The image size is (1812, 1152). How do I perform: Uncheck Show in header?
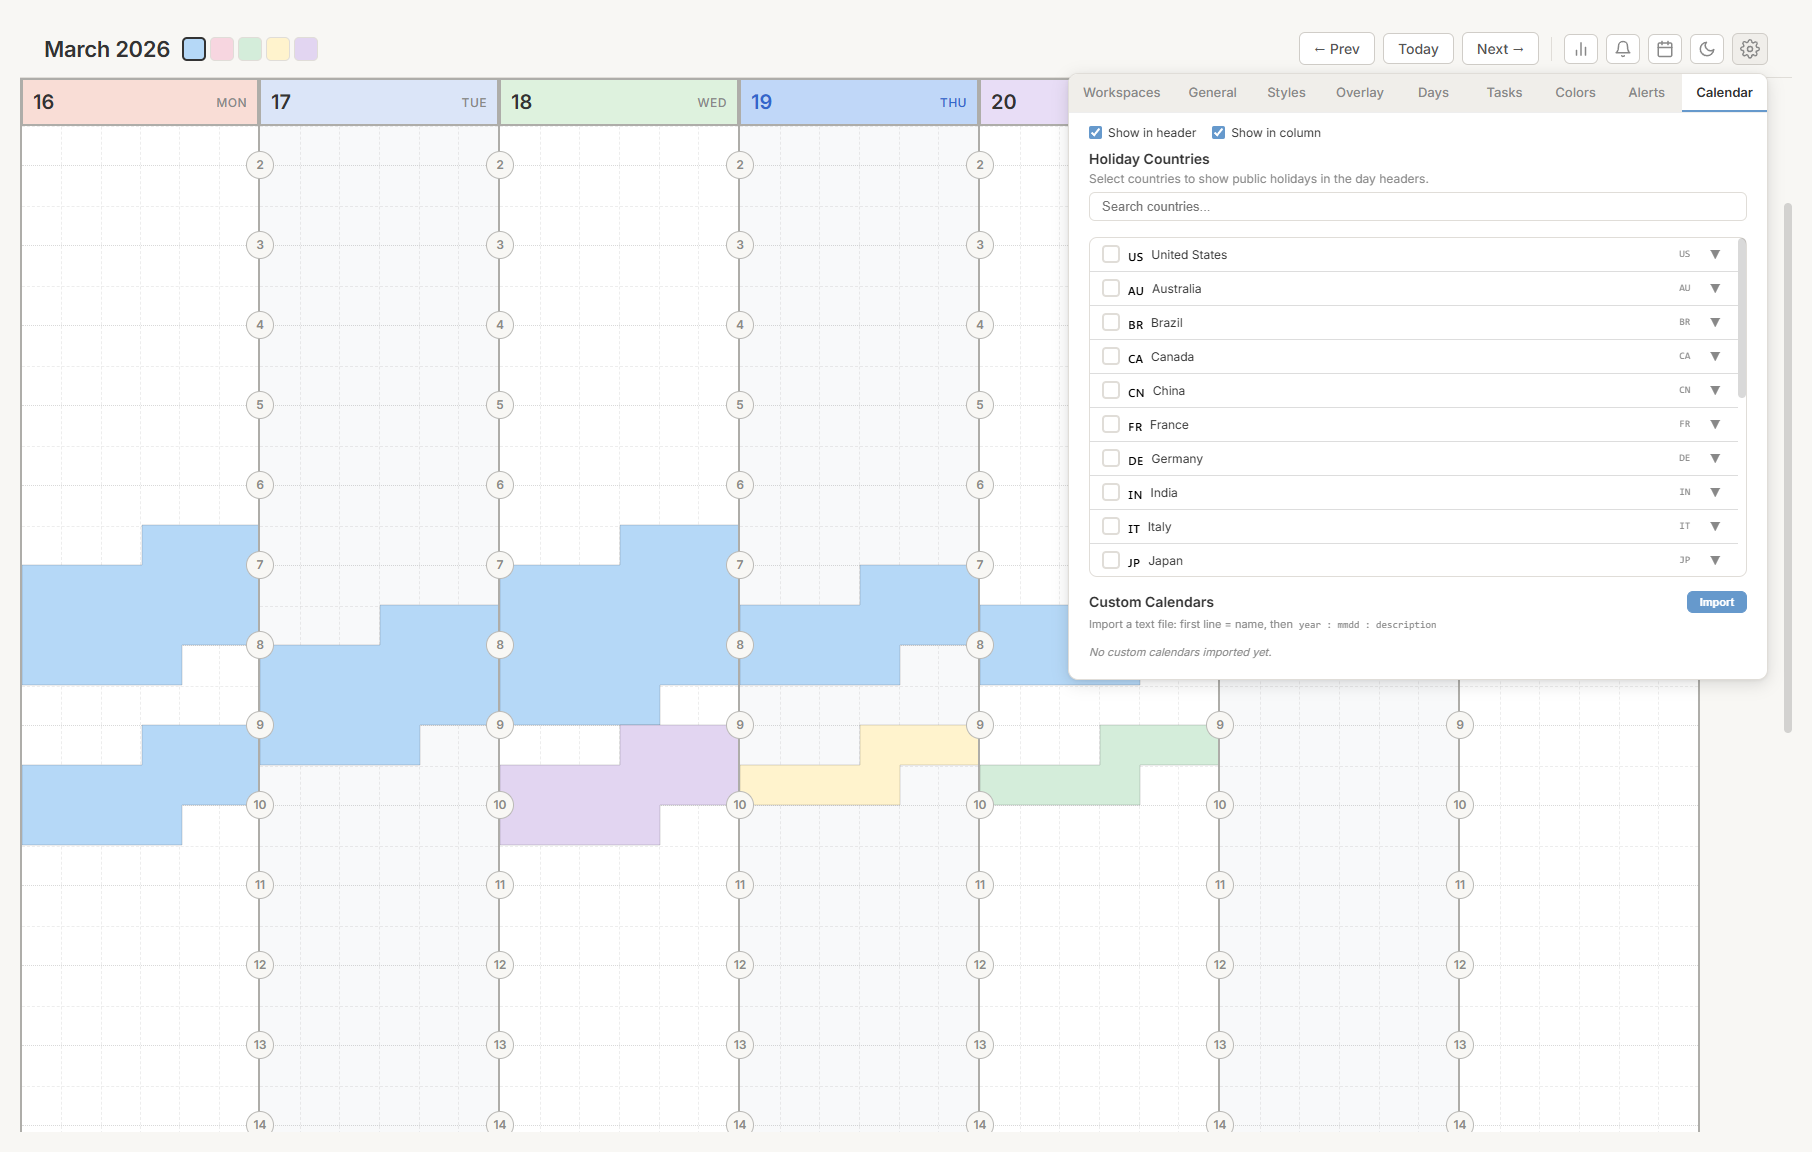[1096, 132]
